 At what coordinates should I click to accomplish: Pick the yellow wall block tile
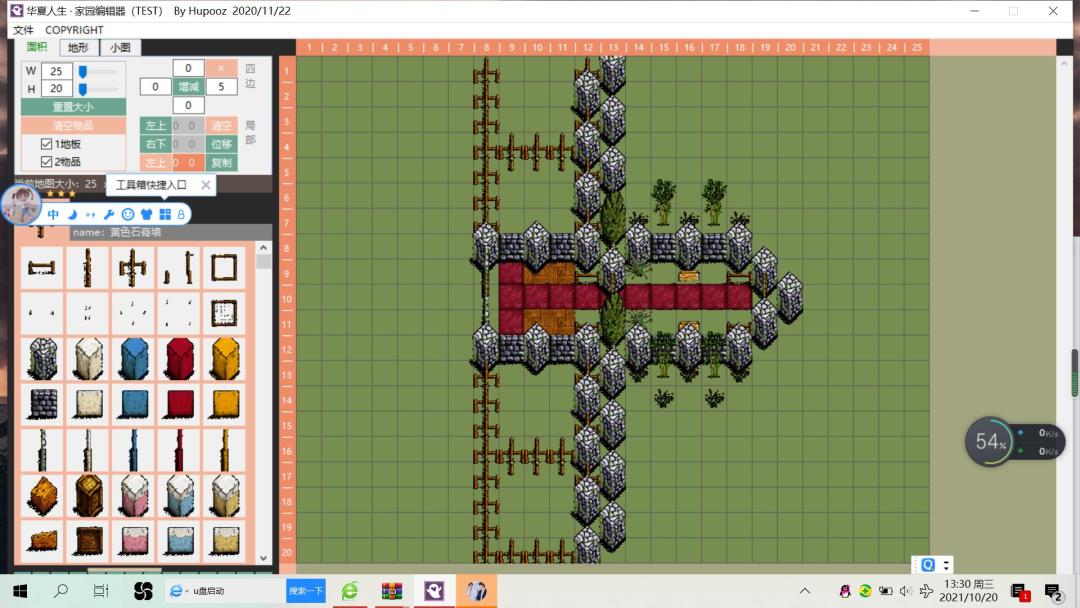click(x=224, y=403)
